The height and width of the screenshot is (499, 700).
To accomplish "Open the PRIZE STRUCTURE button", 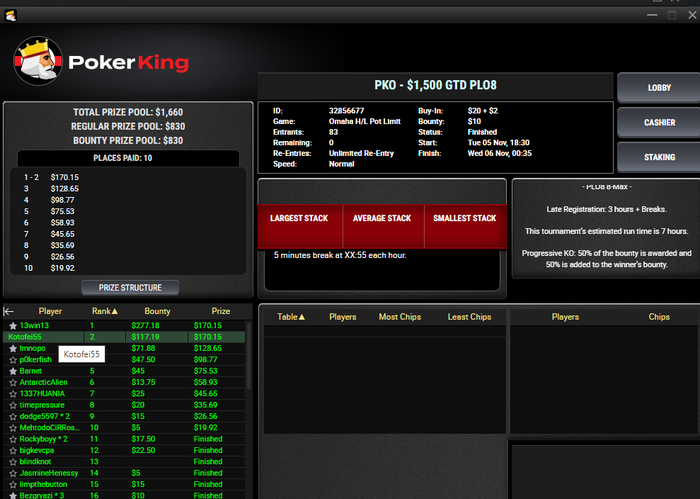I will coord(130,288).
